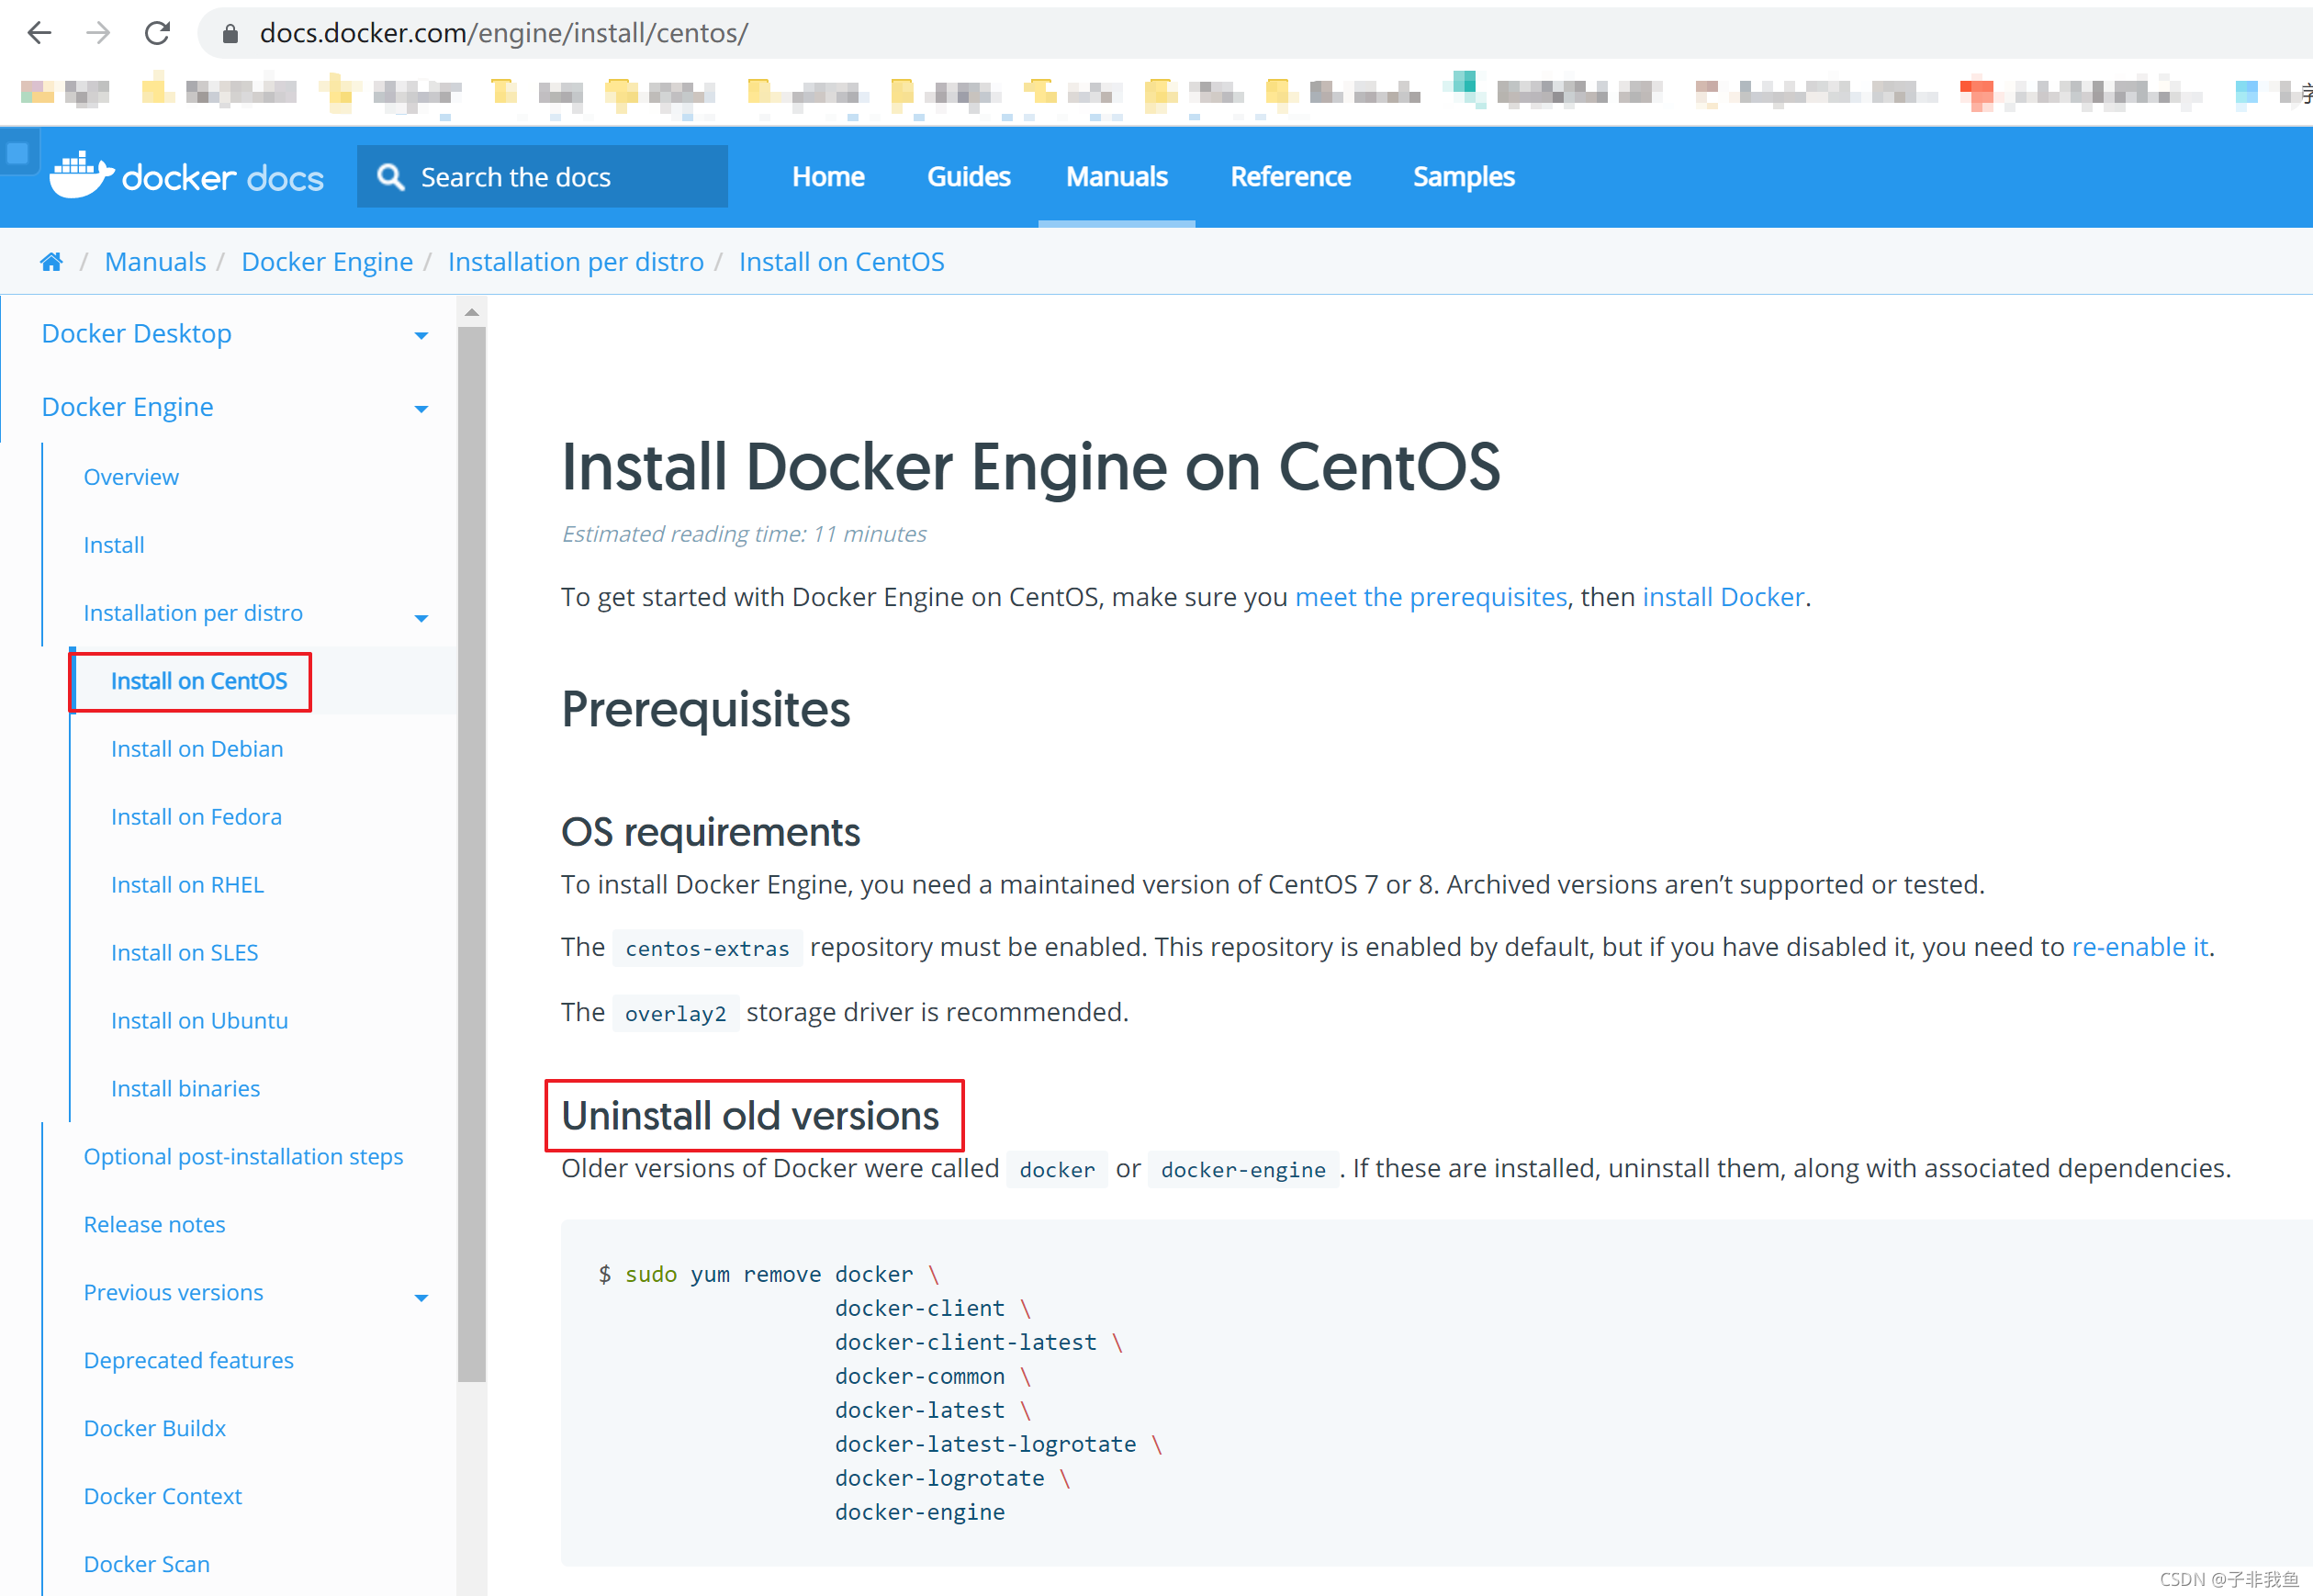The image size is (2313, 1596).
Task: Open the Home nav tab
Action: (x=828, y=177)
